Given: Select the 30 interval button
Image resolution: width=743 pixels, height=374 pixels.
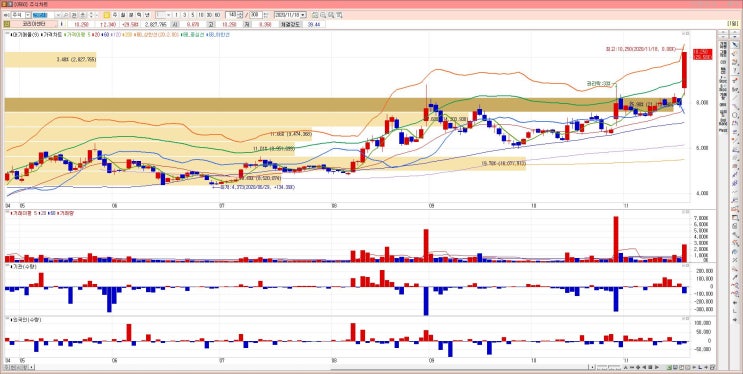Looking at the screenshot, I should click(x=209, y=15).
